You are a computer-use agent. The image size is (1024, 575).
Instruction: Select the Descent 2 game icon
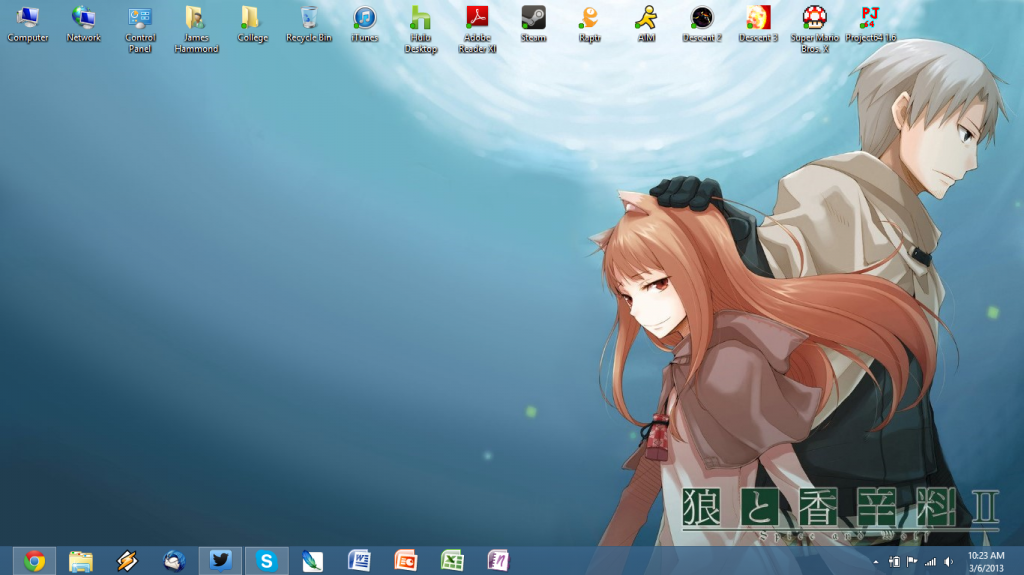[x=702, y=24]
